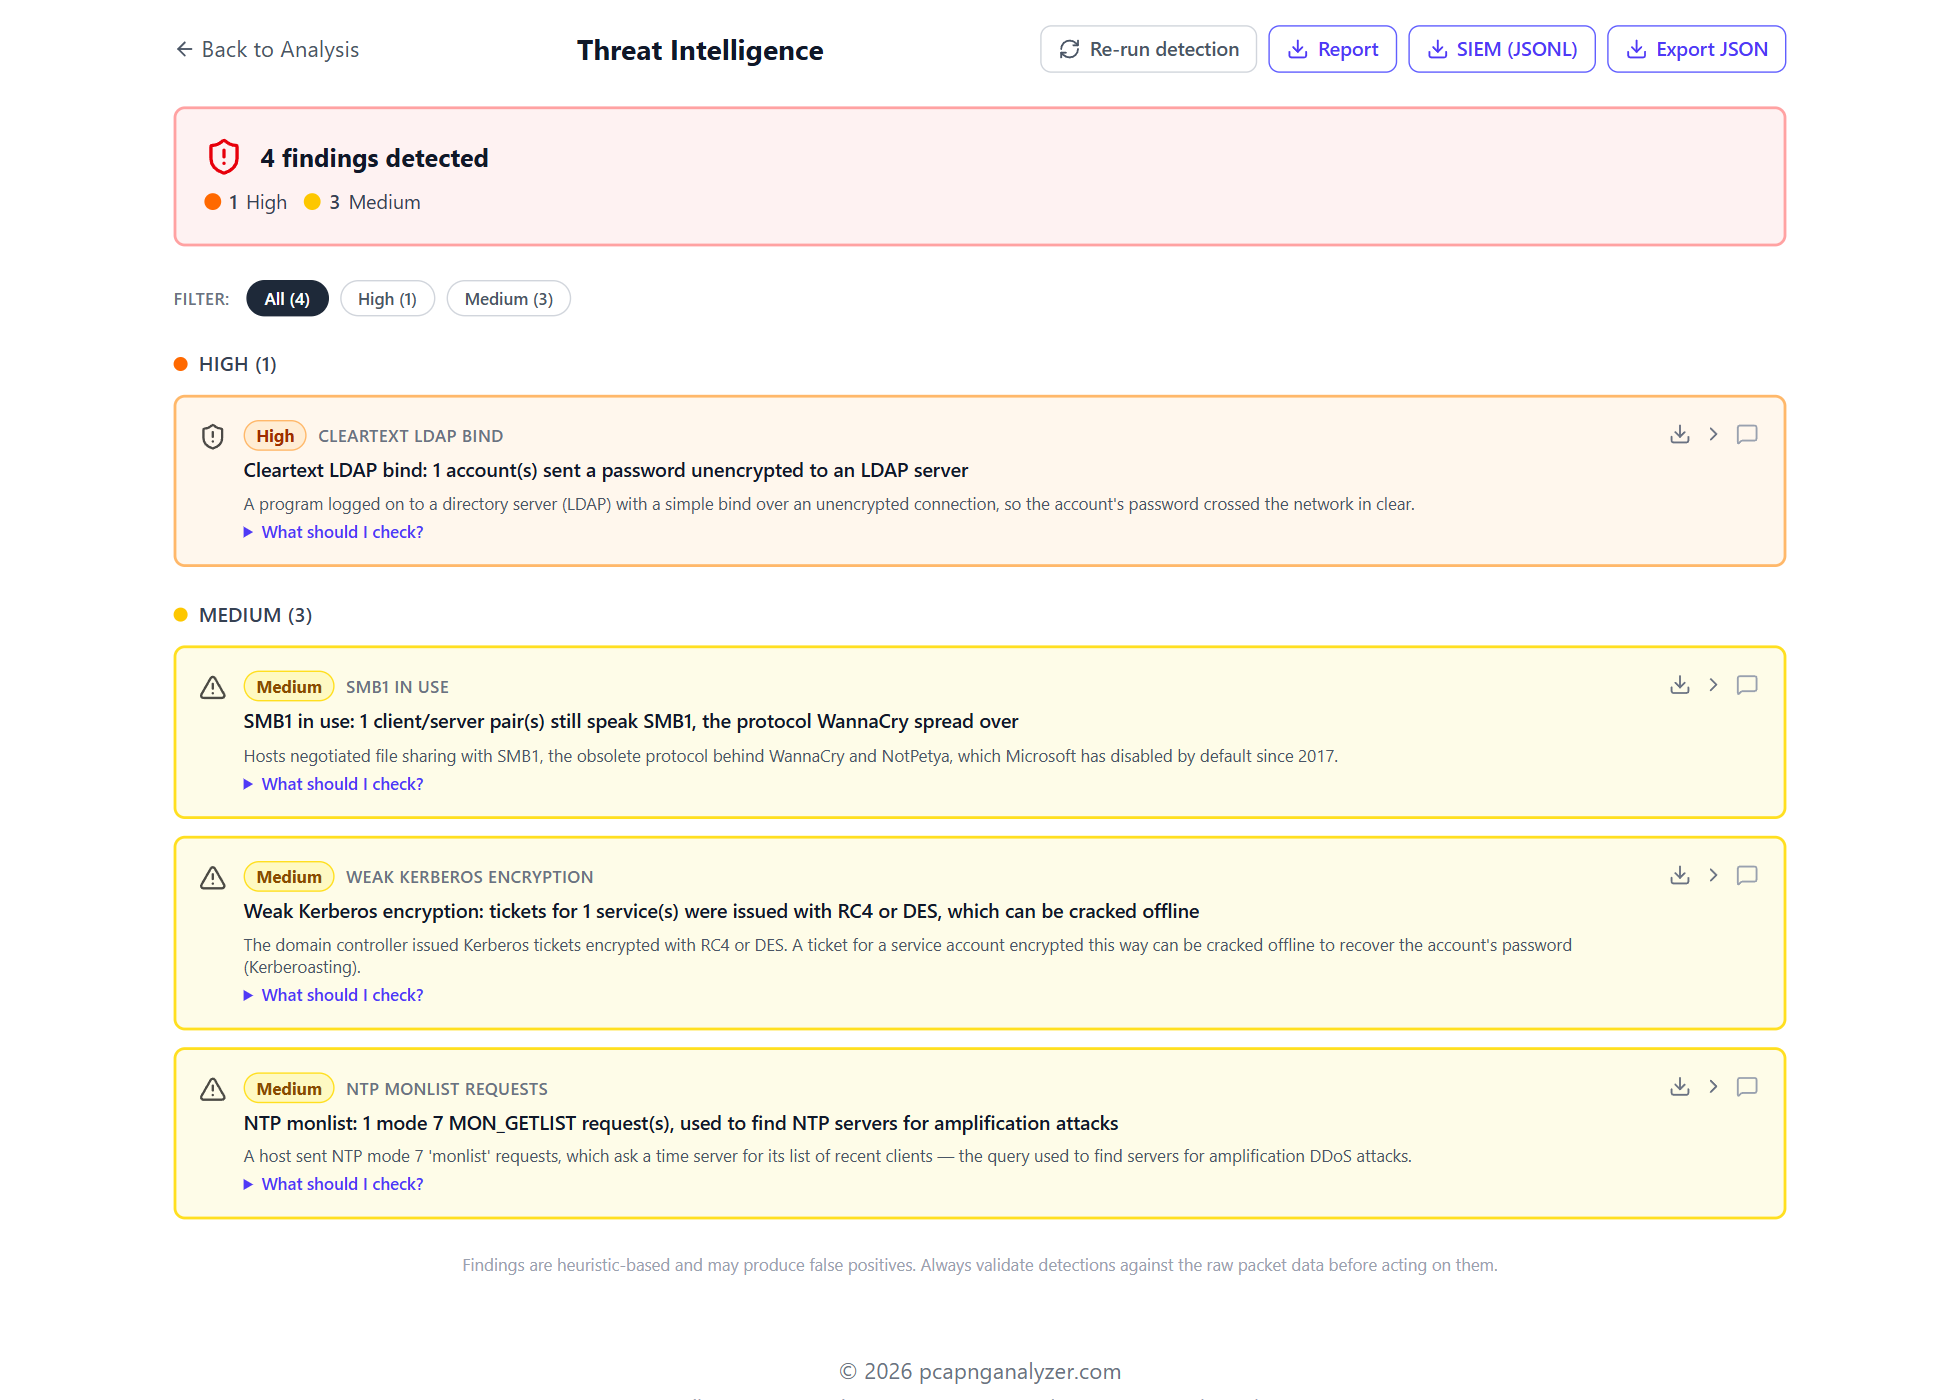Click red alert shield in findings summary

pos(224,157)
